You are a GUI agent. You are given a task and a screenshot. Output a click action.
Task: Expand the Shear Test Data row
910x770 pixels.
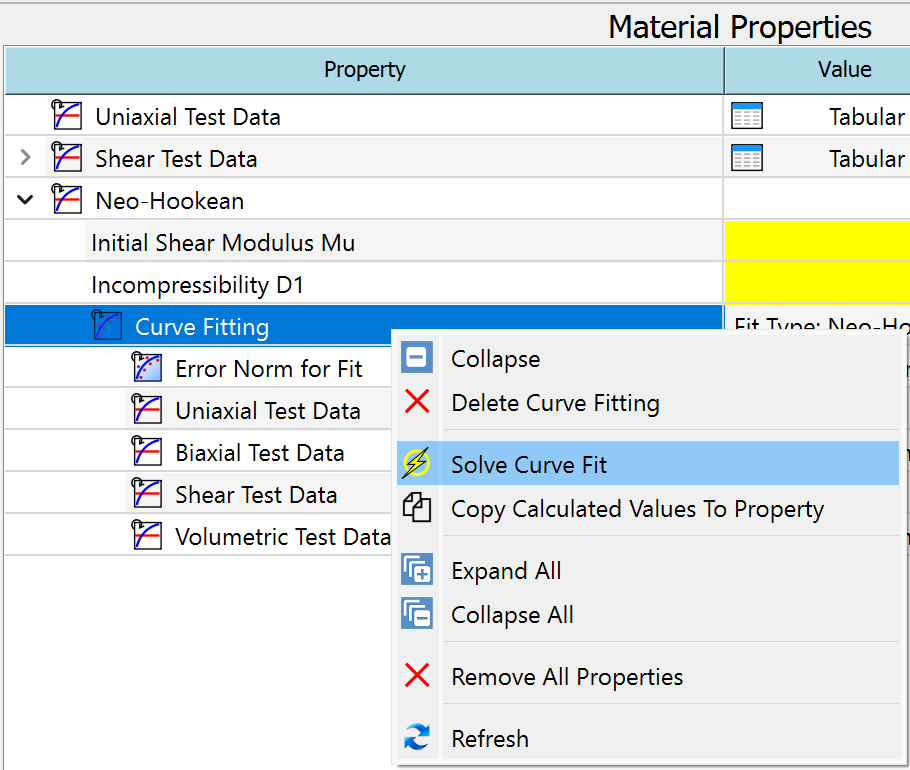tap(26, 158)
